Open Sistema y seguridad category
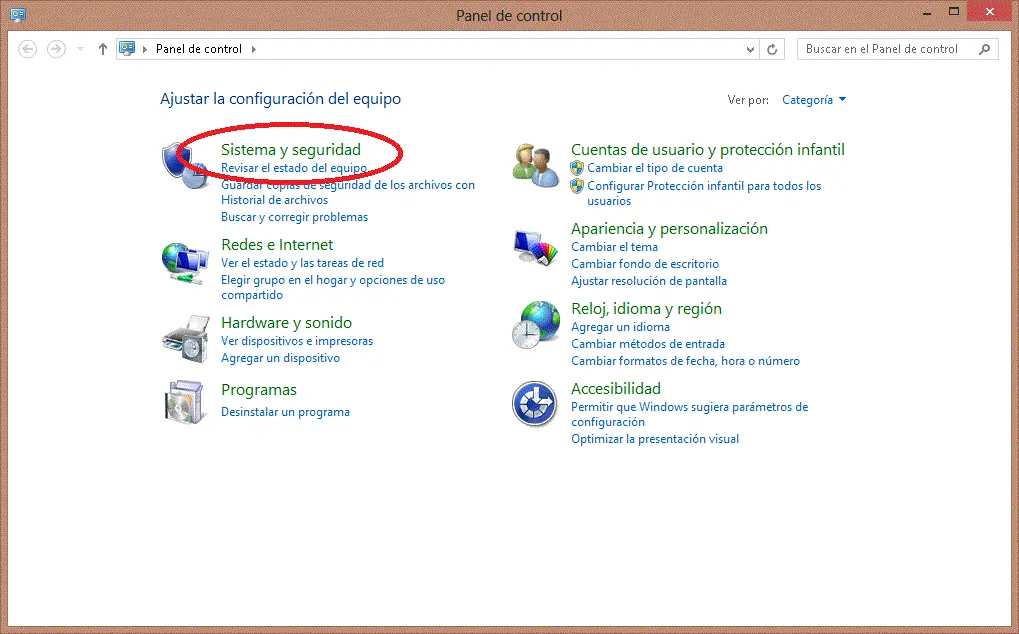 coord(290,149)
